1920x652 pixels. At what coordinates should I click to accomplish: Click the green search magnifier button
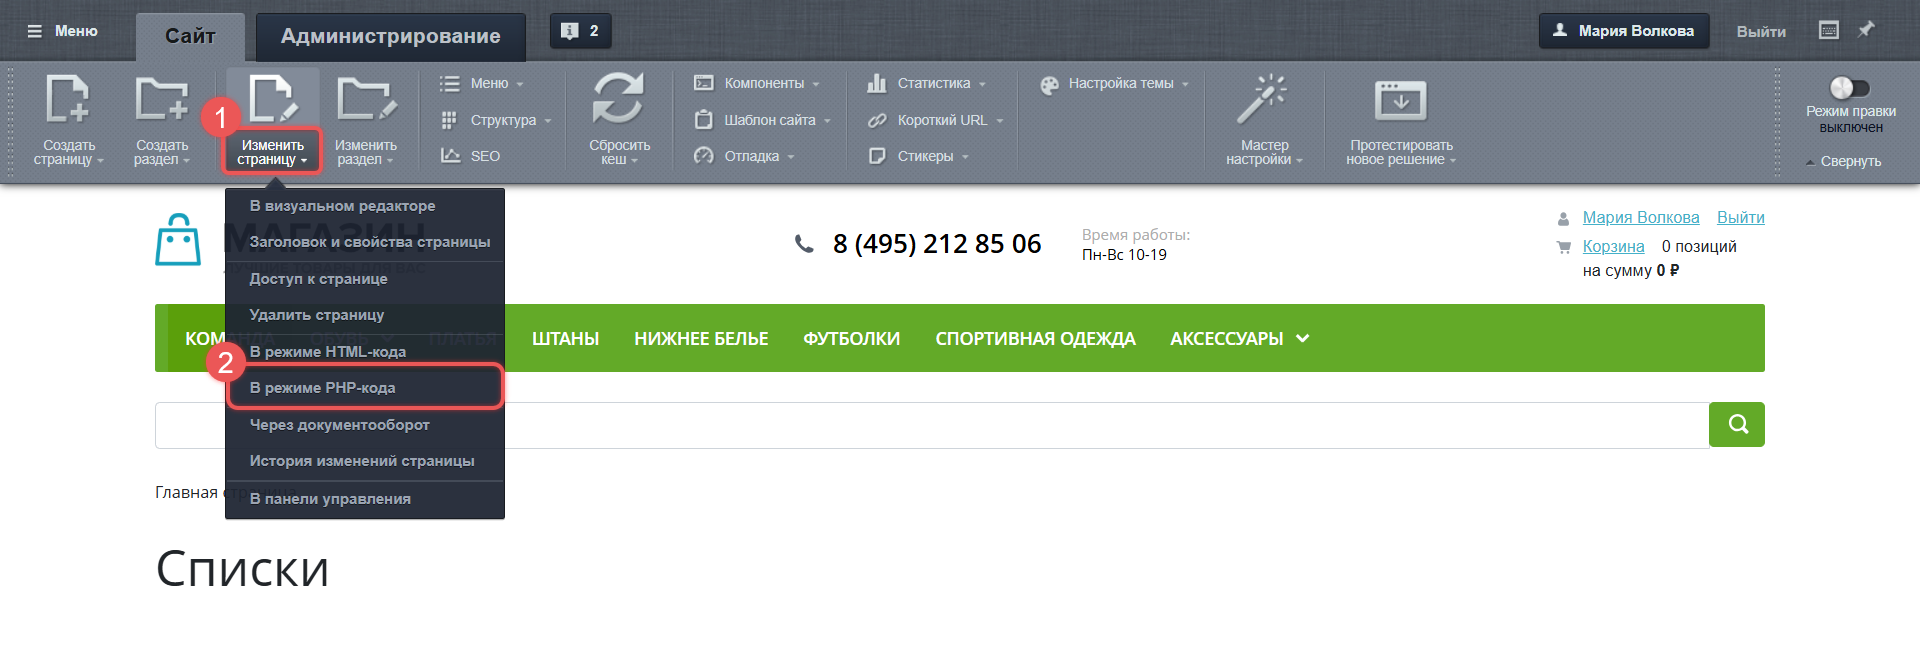(1737, 424)
